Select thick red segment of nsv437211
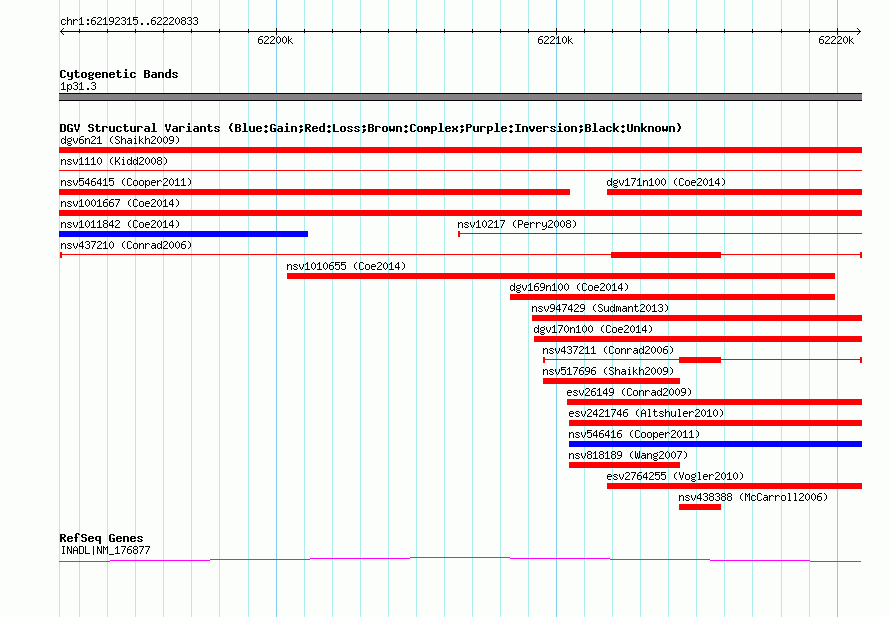890x617 pixels. click(700, 360)
